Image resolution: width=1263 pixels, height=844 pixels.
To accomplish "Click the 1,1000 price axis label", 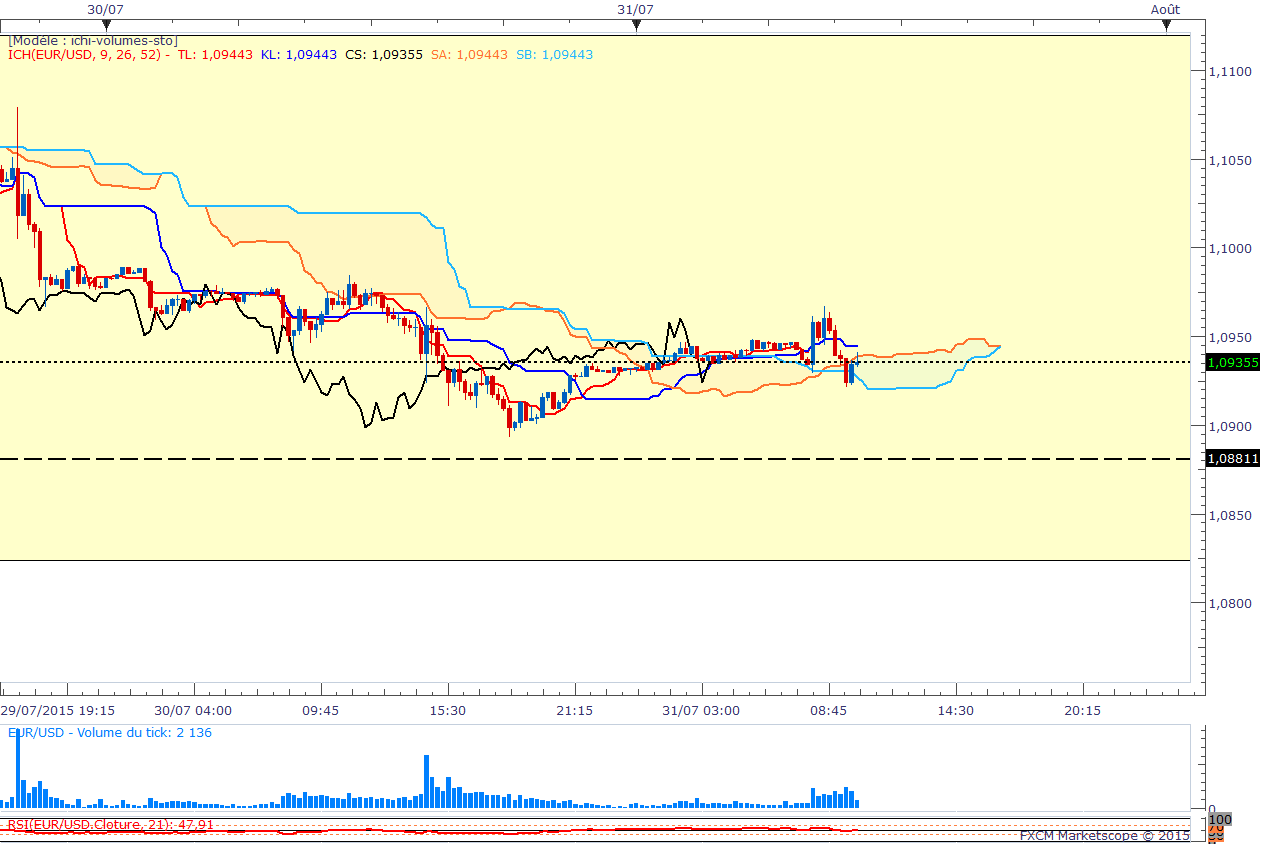I will (x=1228, y=249).
